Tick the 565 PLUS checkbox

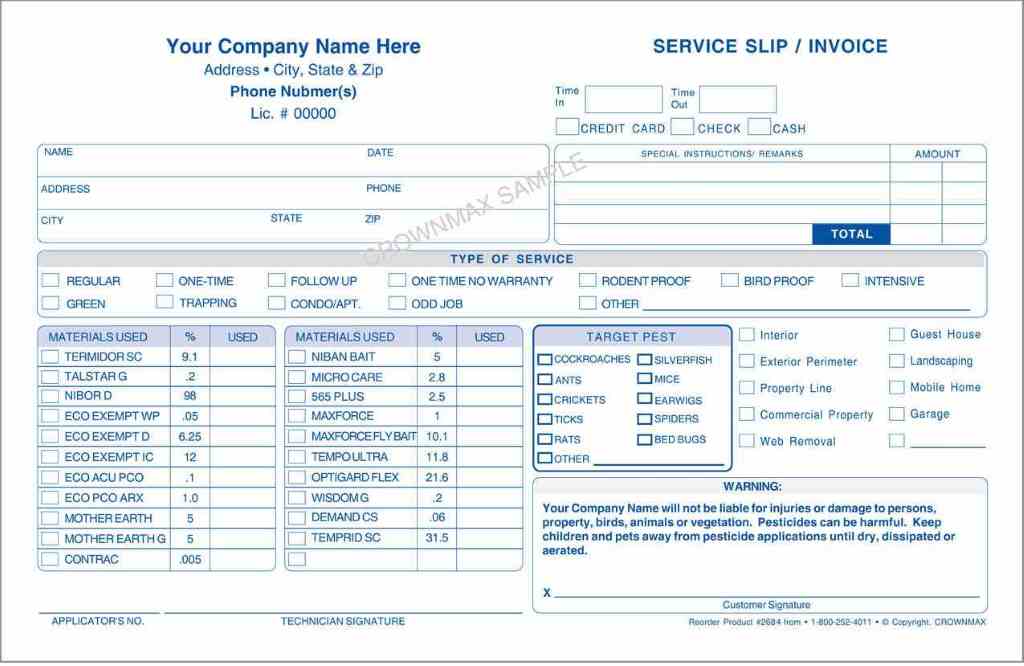[296, 396]
